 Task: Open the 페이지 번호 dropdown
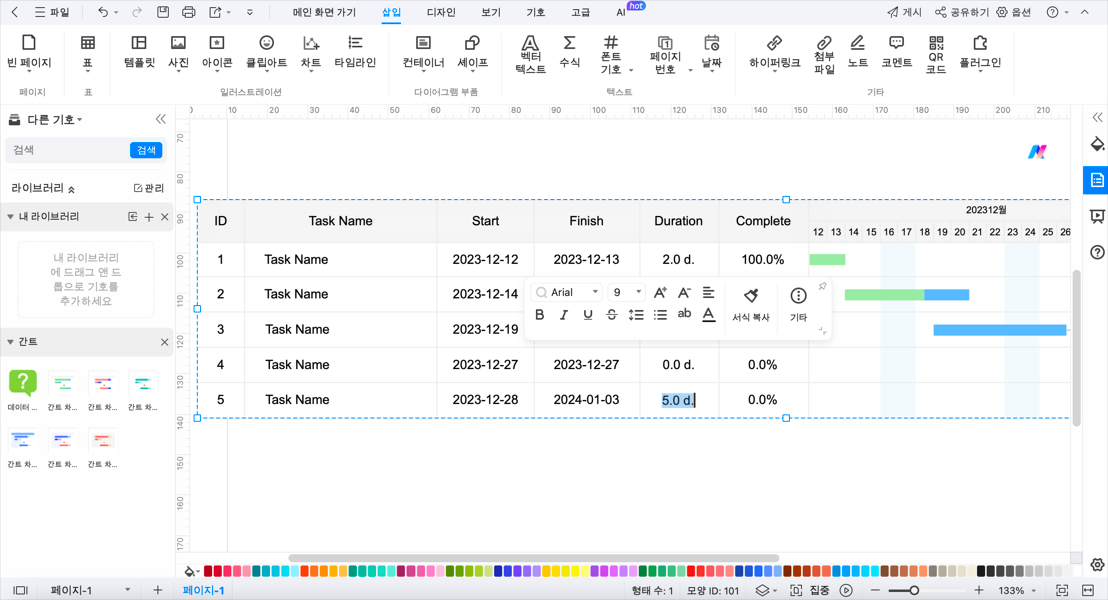click(x=690, y=70)
